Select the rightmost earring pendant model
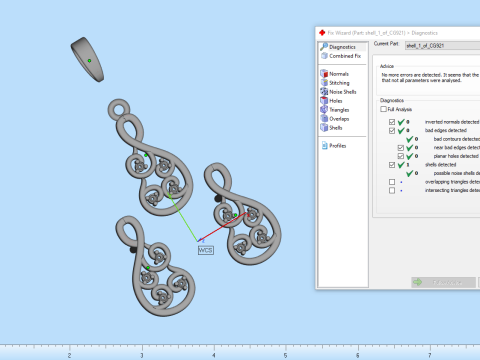 (243, 214)
